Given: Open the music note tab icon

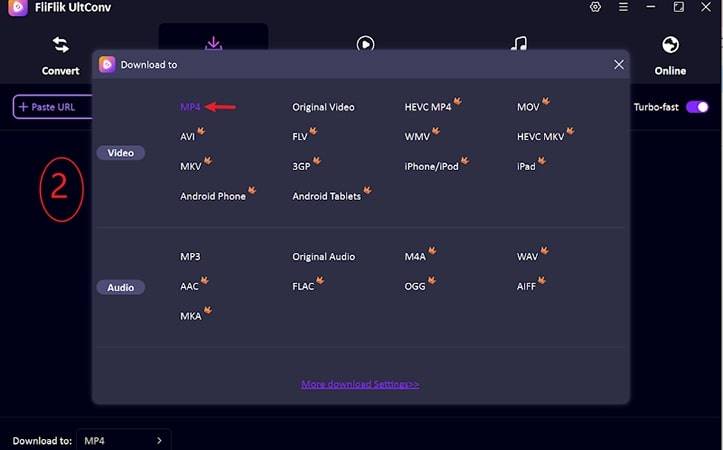Looking at the screenshot, I should point(519,43).
